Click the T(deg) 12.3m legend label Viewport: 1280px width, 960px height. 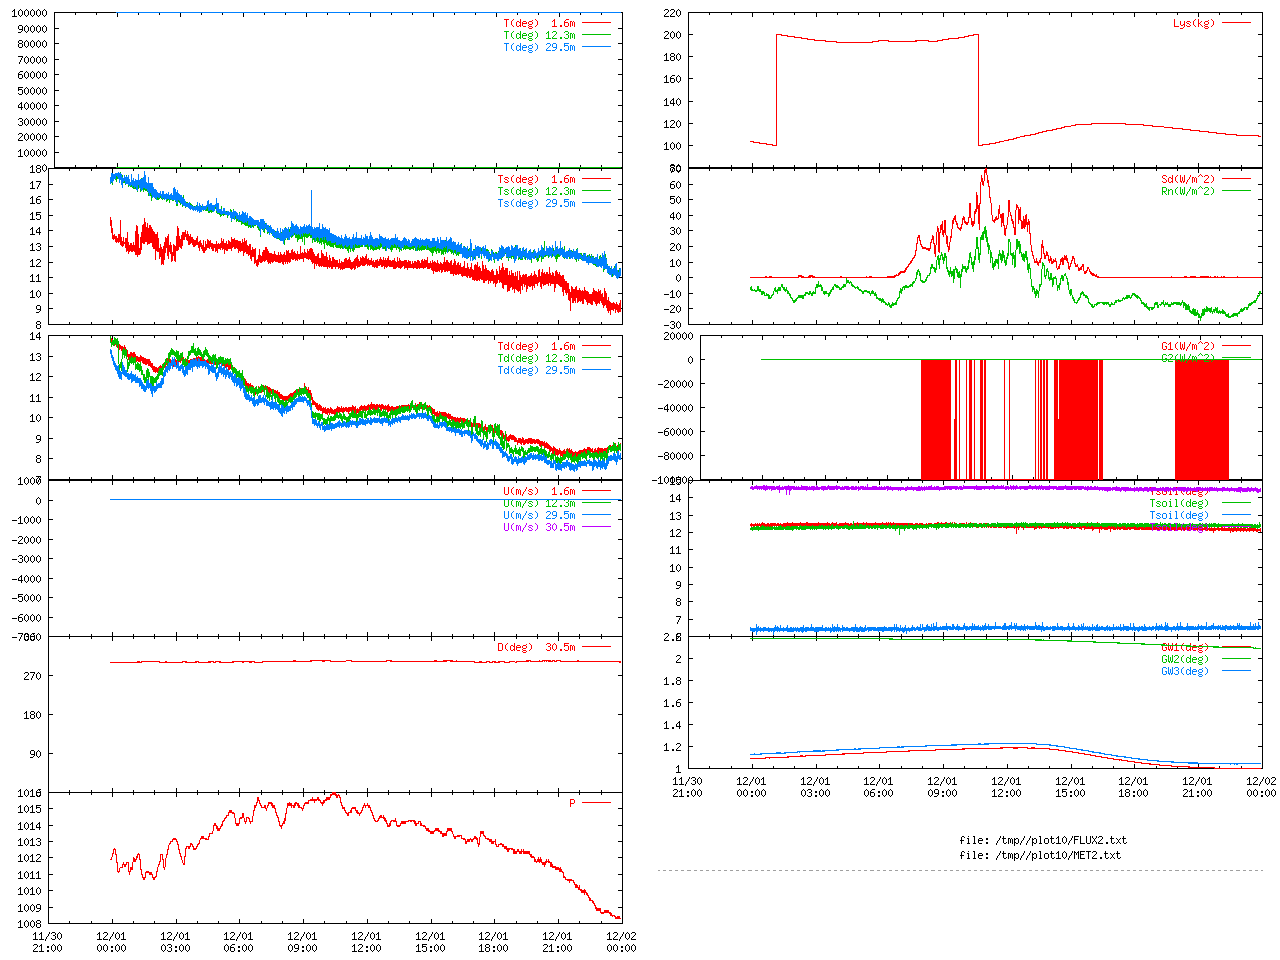point(539,35)
